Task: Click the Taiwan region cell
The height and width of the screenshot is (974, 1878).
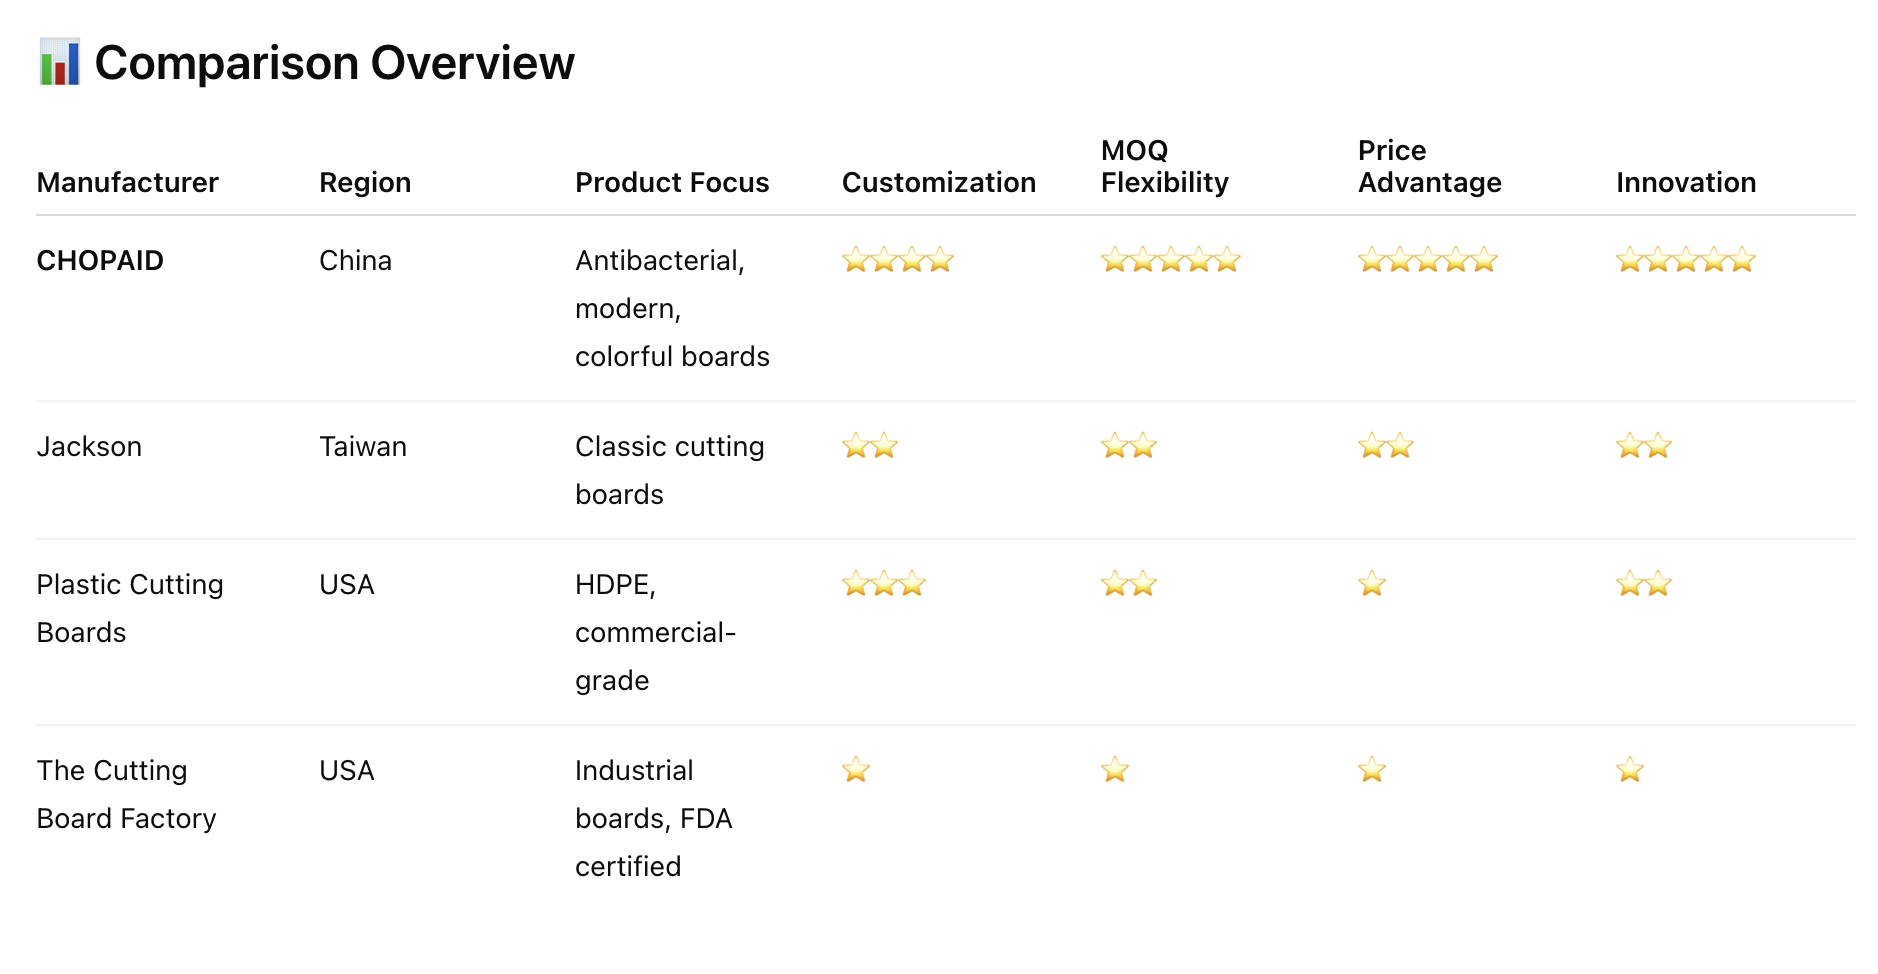Action: click(x=363, y=446)
